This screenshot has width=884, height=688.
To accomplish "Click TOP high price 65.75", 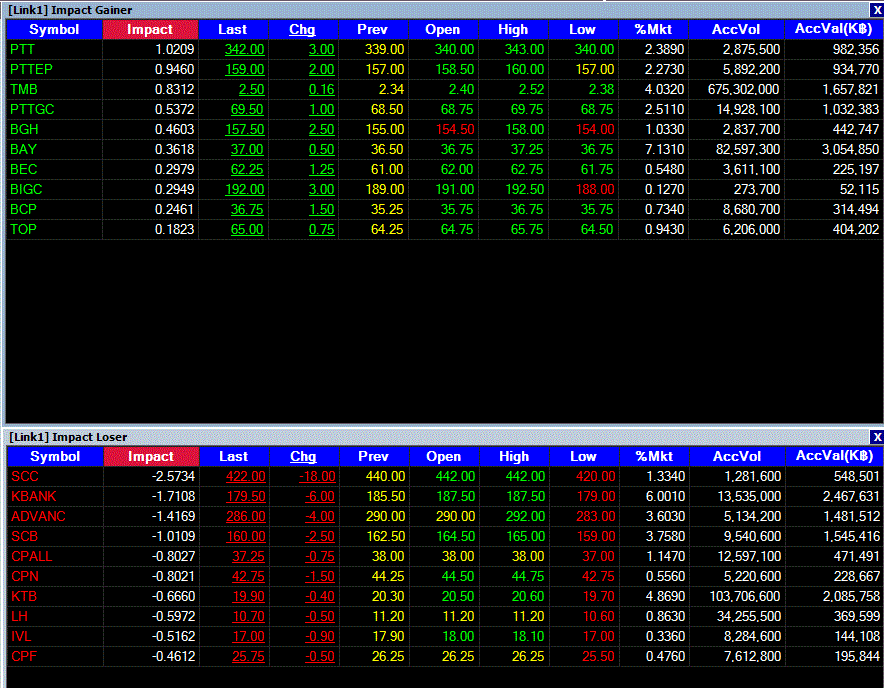I will 527,230.
